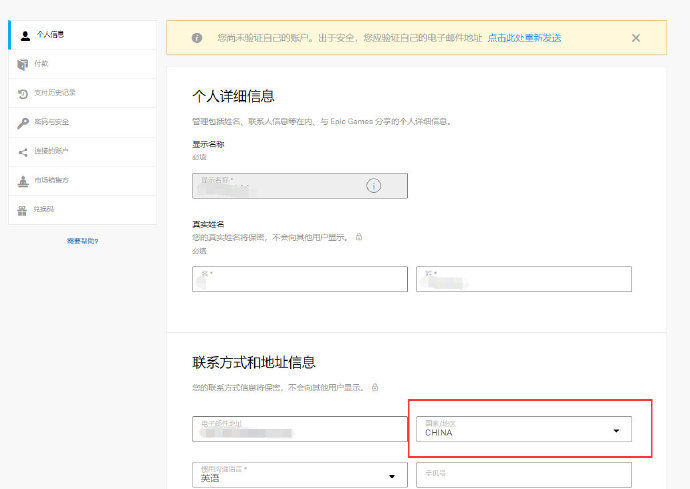Click the 兑换码 redeem code icon
690x489 pixels.
coord(24,210)
